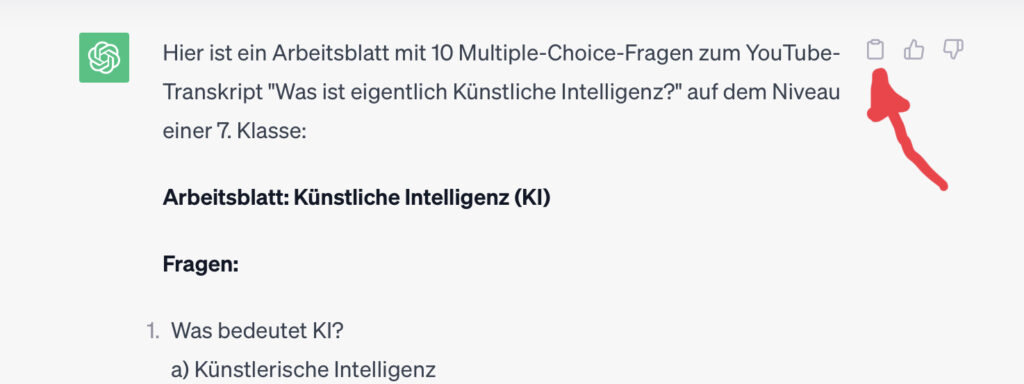Copy the response with the clipboard icon

pos(875,50)
